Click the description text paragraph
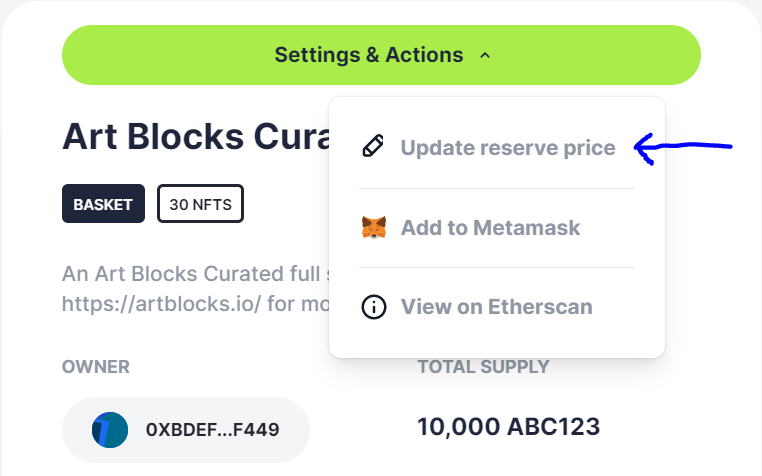762x476 pixels. pyautogui.click(x=196, y=289)
